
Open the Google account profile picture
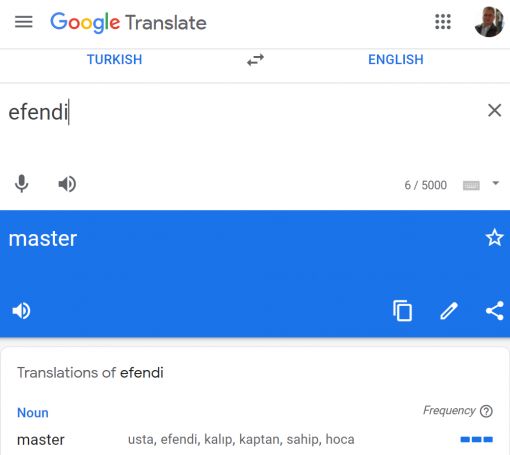click(x=489, y=22)
